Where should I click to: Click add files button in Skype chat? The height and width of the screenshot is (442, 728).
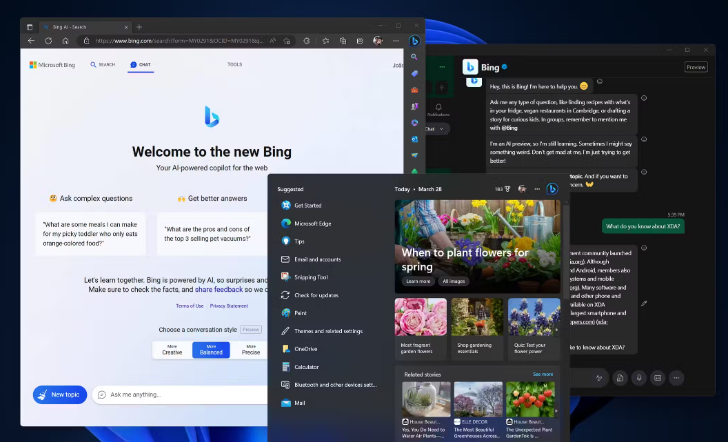pos(620,378)
